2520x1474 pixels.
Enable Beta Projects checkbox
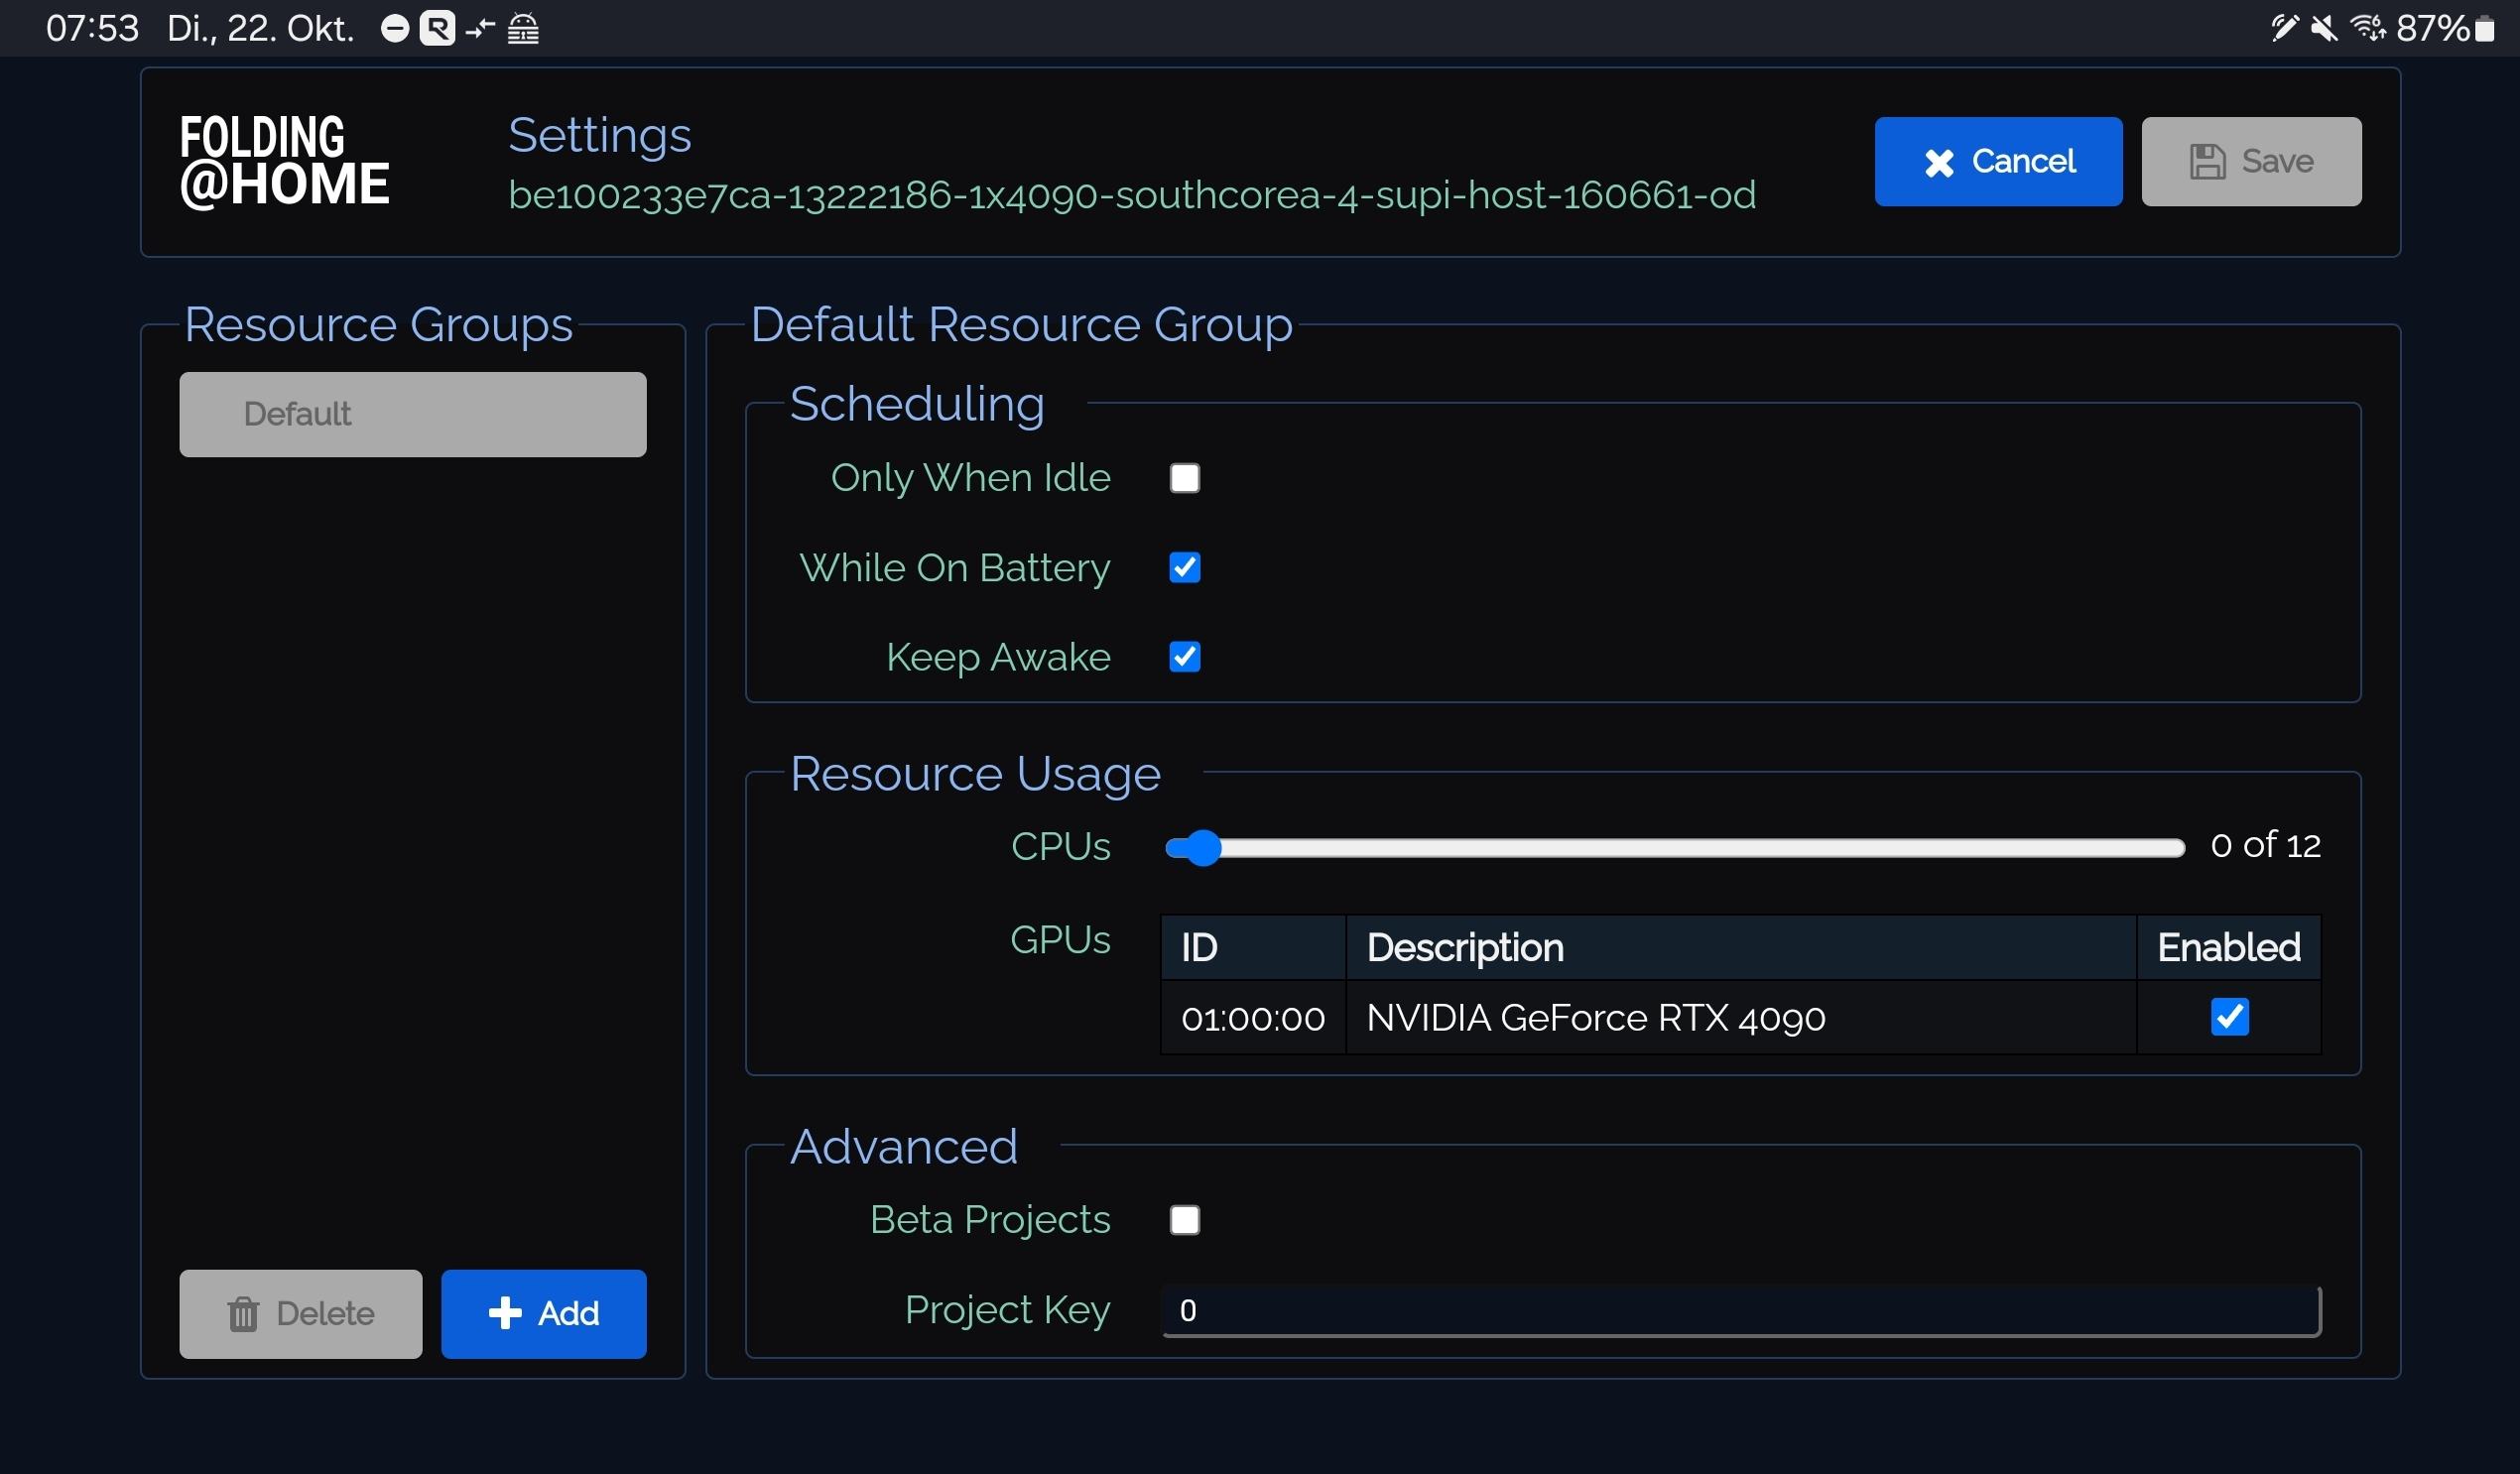1184,1220
